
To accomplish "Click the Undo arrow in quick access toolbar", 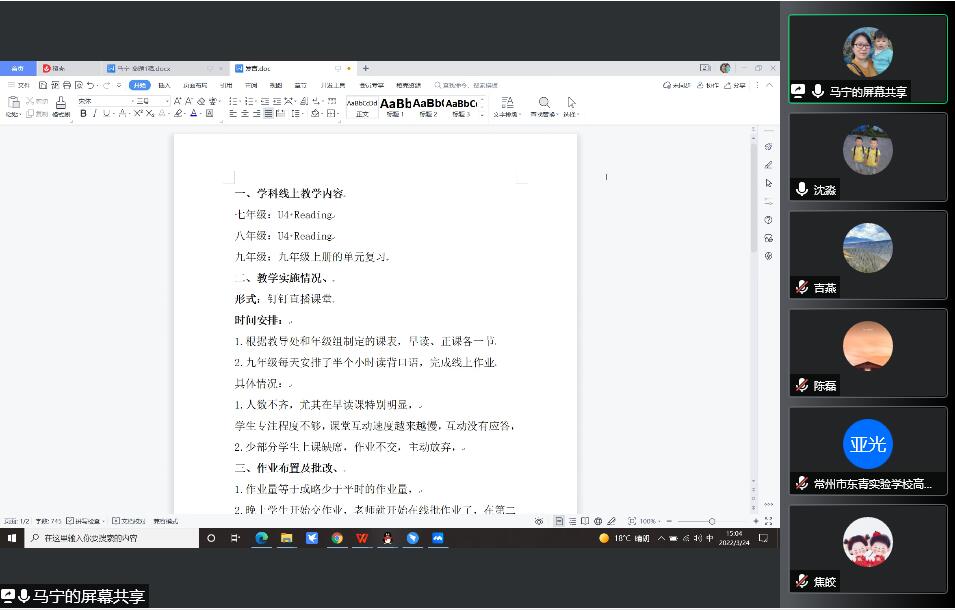I will (x=91, y=86).
